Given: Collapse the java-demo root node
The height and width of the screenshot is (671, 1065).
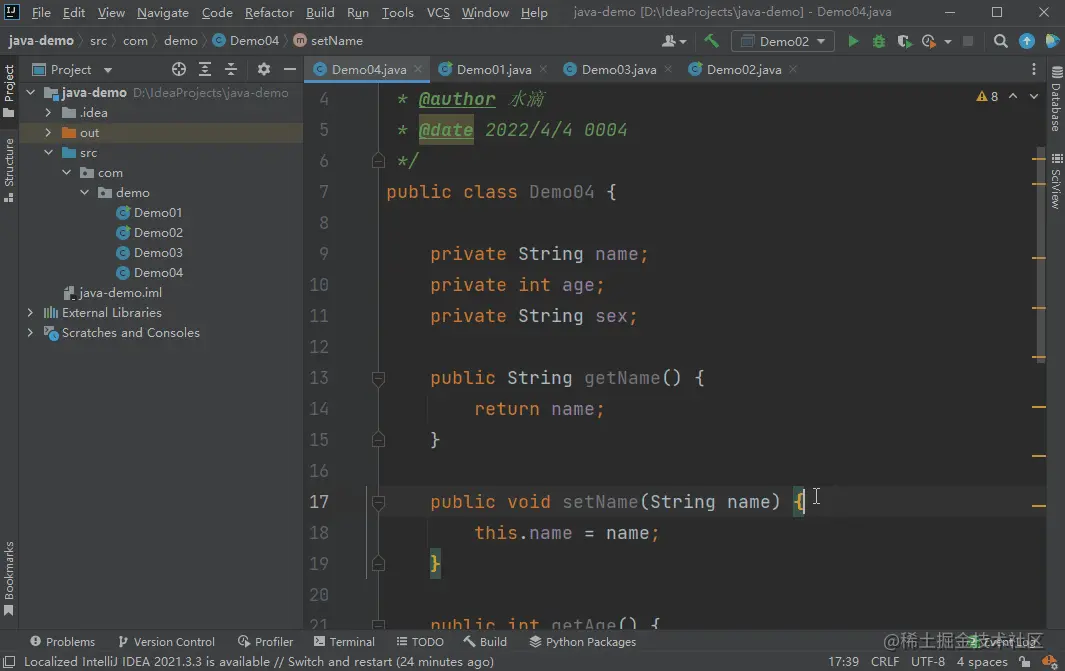Looking at the screenshot, I should (31, 92).
